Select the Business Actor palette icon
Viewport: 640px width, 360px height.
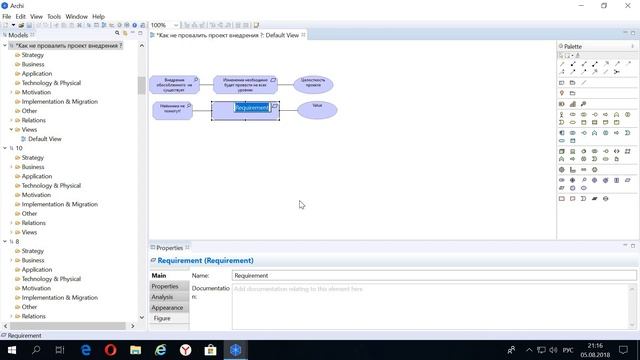click(x=562, y=115)
